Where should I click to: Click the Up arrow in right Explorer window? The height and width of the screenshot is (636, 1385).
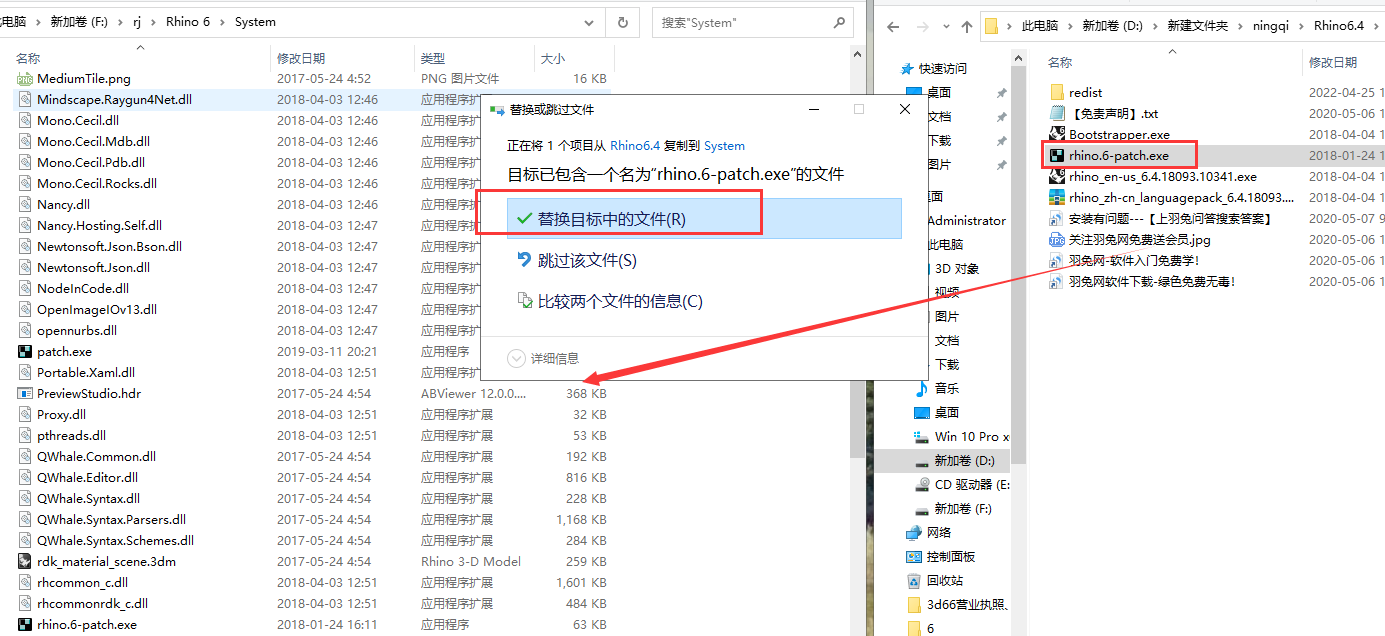point(967,27)
